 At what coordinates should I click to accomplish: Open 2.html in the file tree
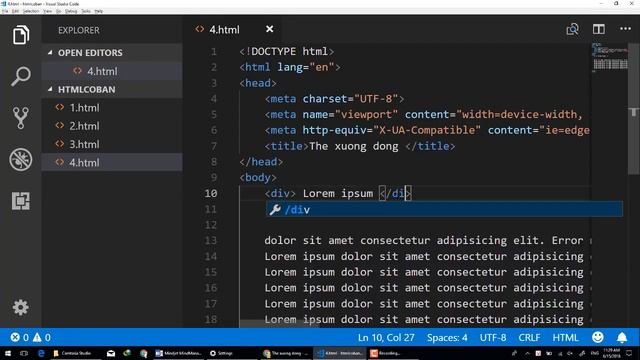112,126
